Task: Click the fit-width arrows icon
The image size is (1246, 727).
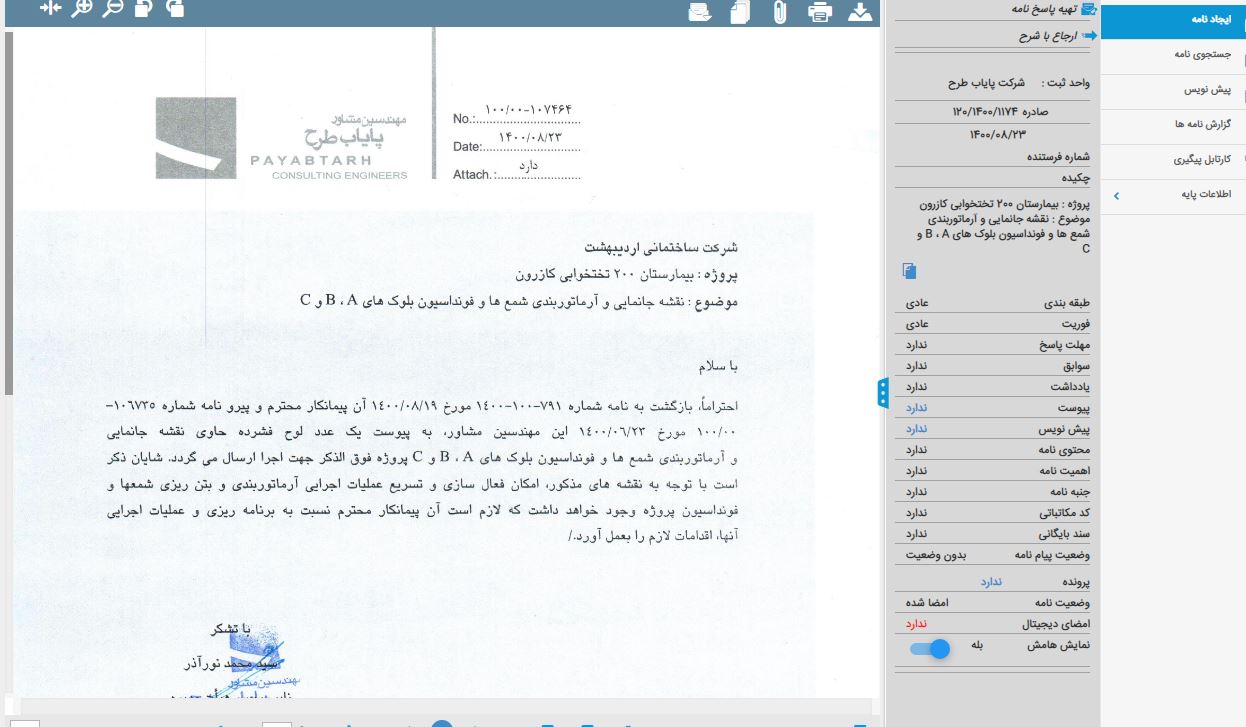Action: click(x=50, y=8)
